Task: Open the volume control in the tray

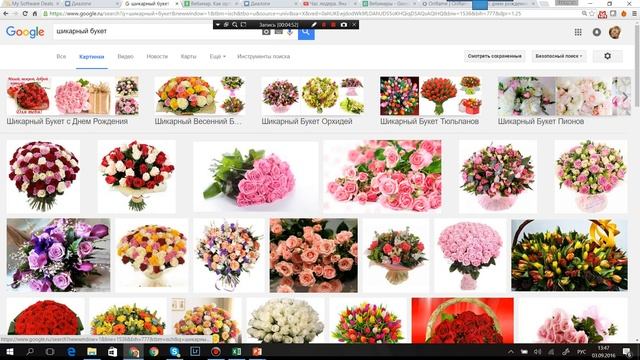Action: [538, 352]
